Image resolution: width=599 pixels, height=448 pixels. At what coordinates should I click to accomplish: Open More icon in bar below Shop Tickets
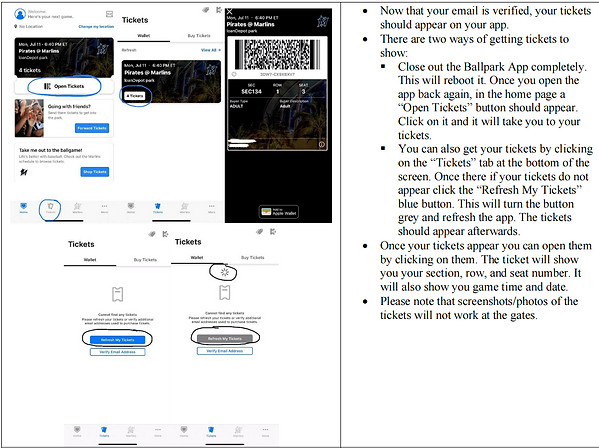pyautogui.click(x=104, y=208)
